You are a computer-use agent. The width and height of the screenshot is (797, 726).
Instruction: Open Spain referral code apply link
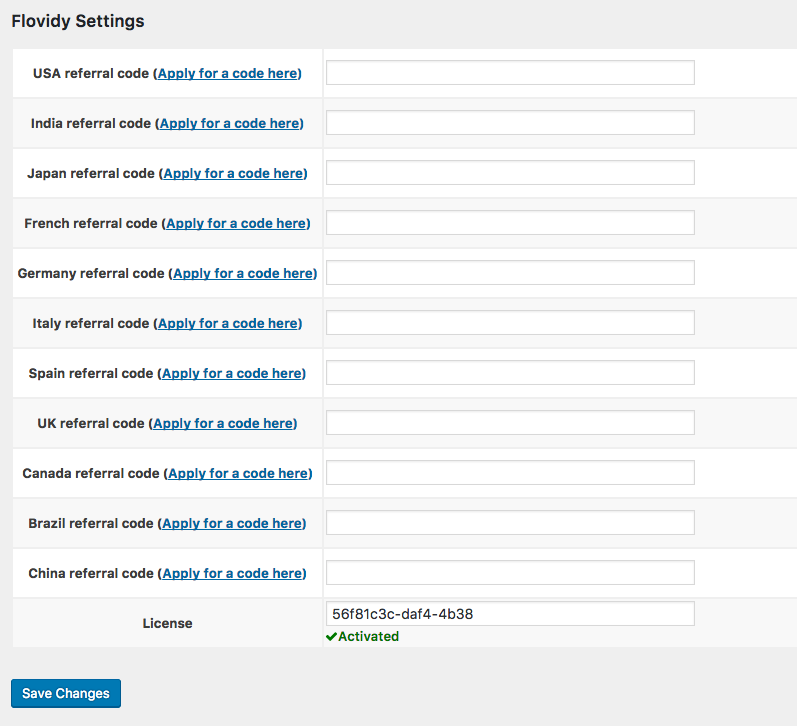pos(232,374)
